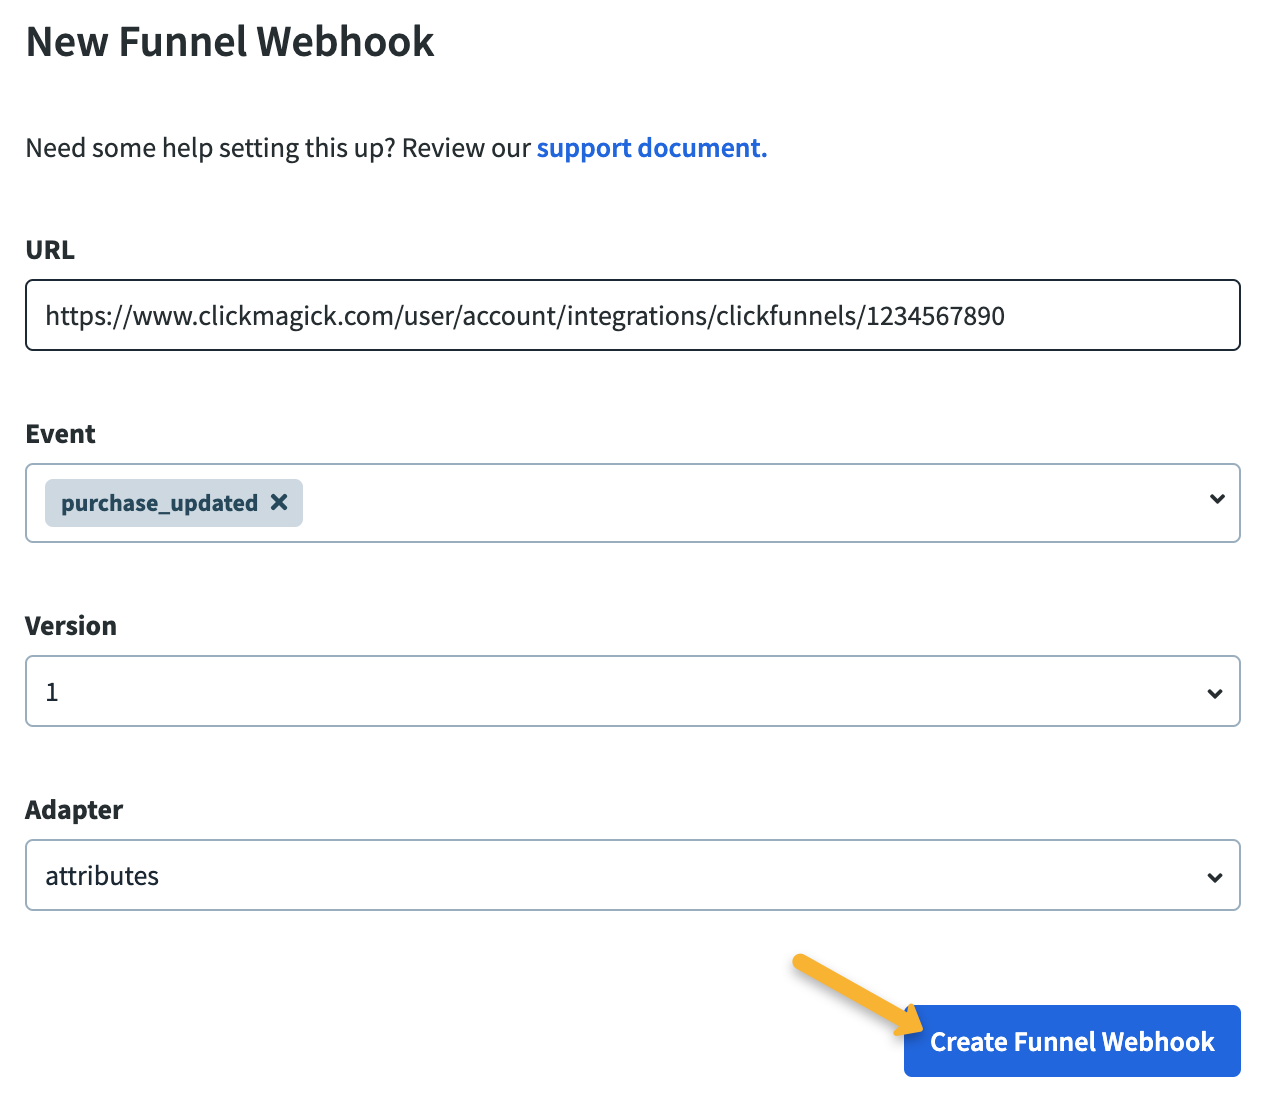The height and width of the screenshot is (1118, 1288).
Task: Click the chevron arrow in the Adapter field
Action: tap(1214, 877)
